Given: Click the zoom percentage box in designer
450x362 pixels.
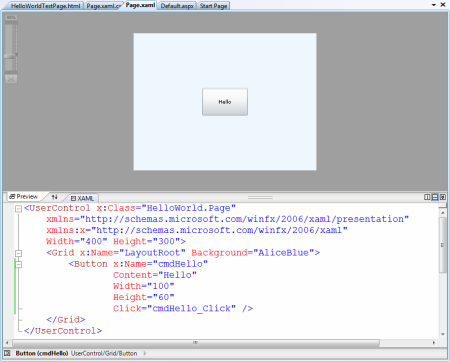Looking at the screenshot, I should [x=11, y=17].
